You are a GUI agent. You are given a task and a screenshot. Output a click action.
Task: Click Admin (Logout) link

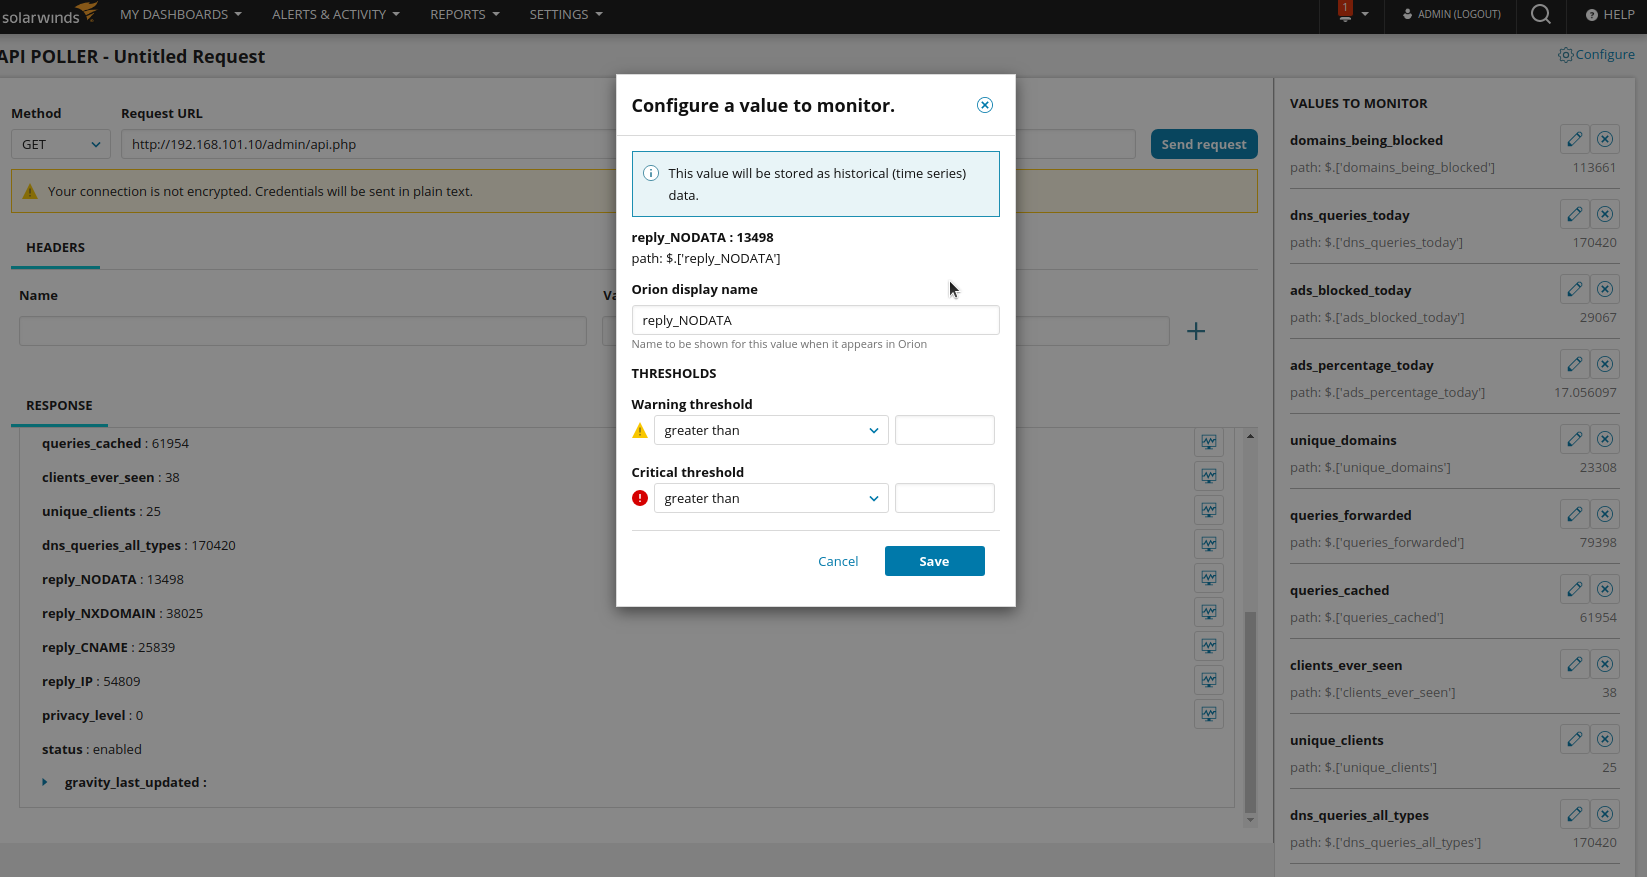tap(1451, 14)
